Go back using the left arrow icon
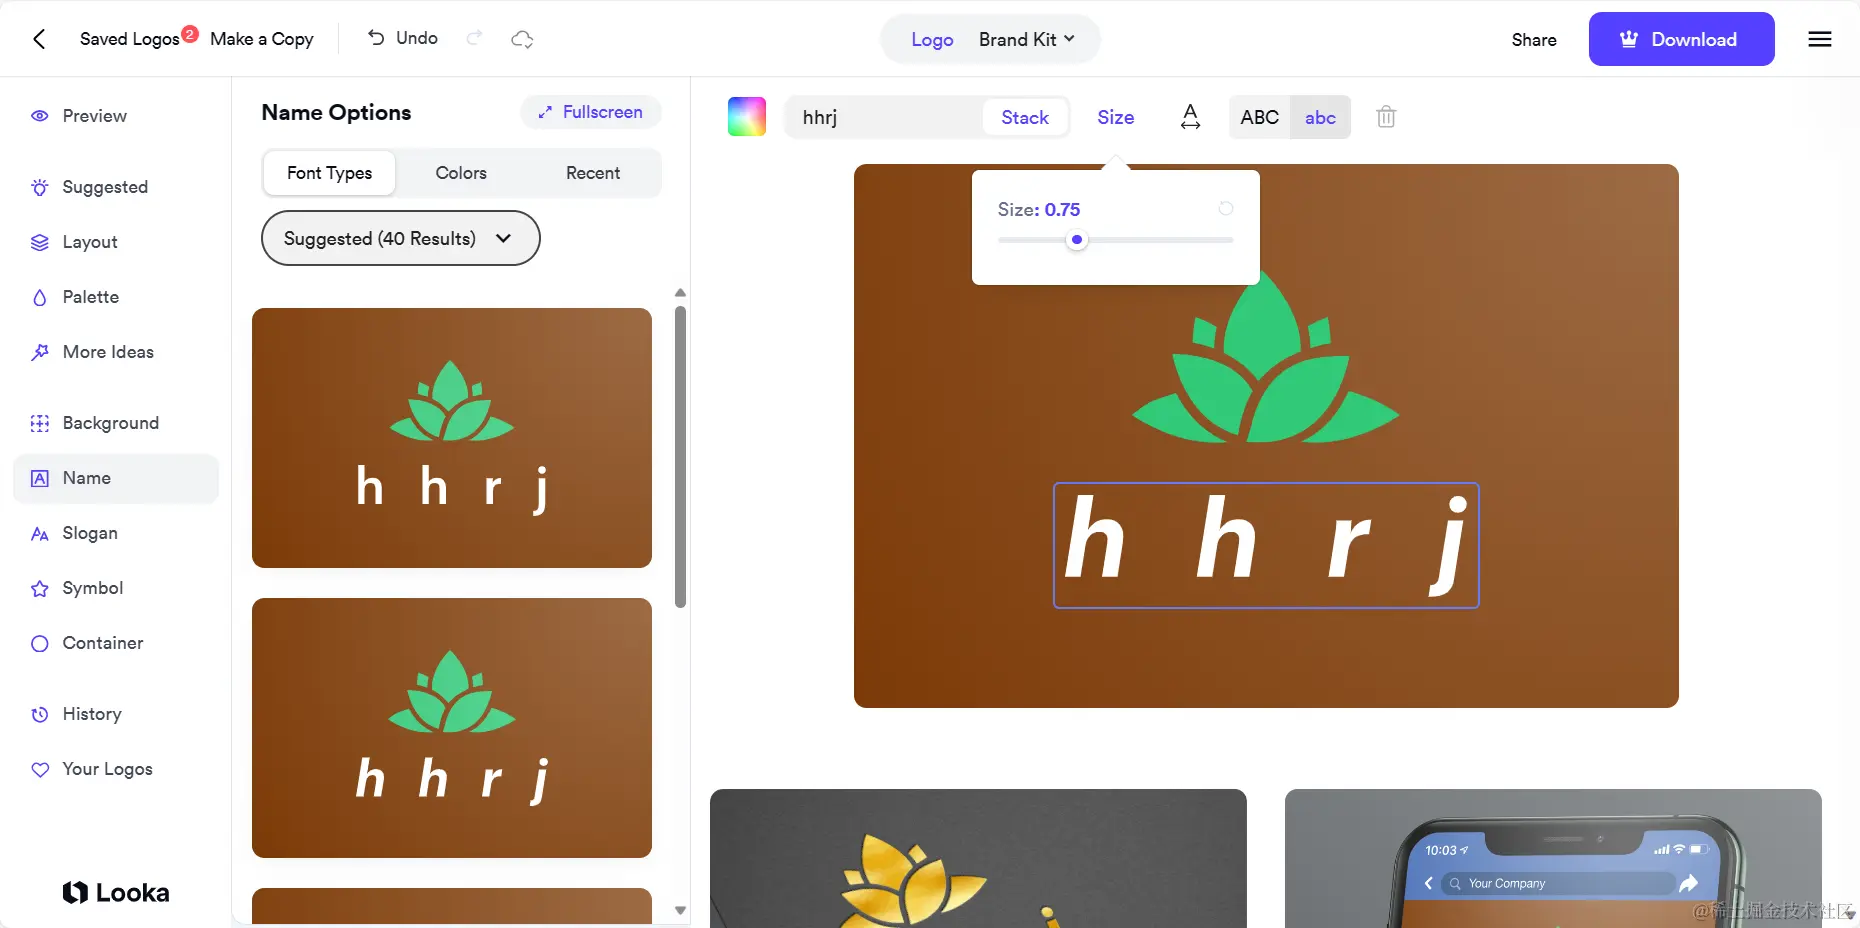This screenshot has height=928, width=1860. pyautogui.click(x=39, y=39)
